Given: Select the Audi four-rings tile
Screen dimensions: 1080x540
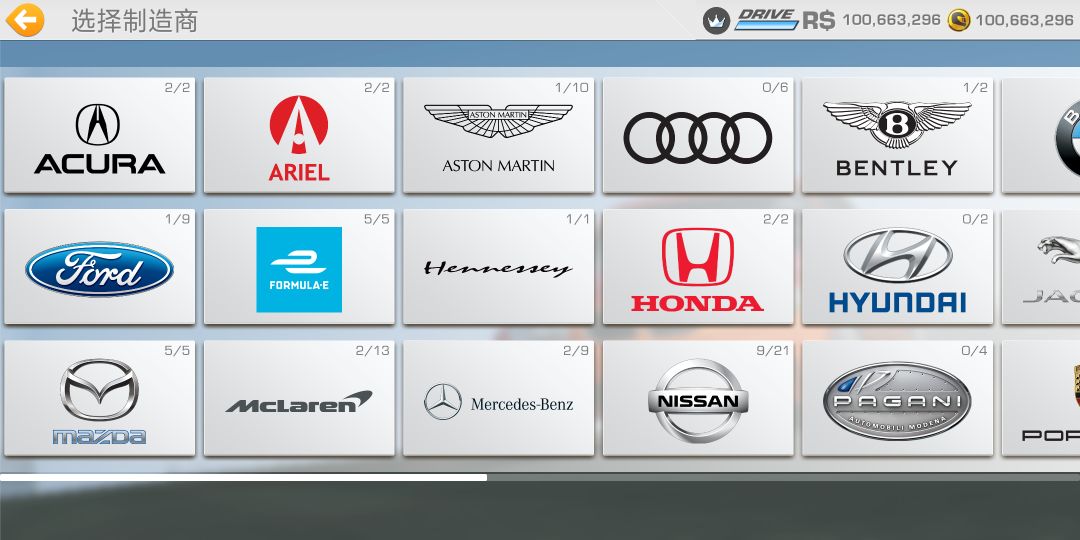Looking at the screenshot, I should tap(698, 135).
